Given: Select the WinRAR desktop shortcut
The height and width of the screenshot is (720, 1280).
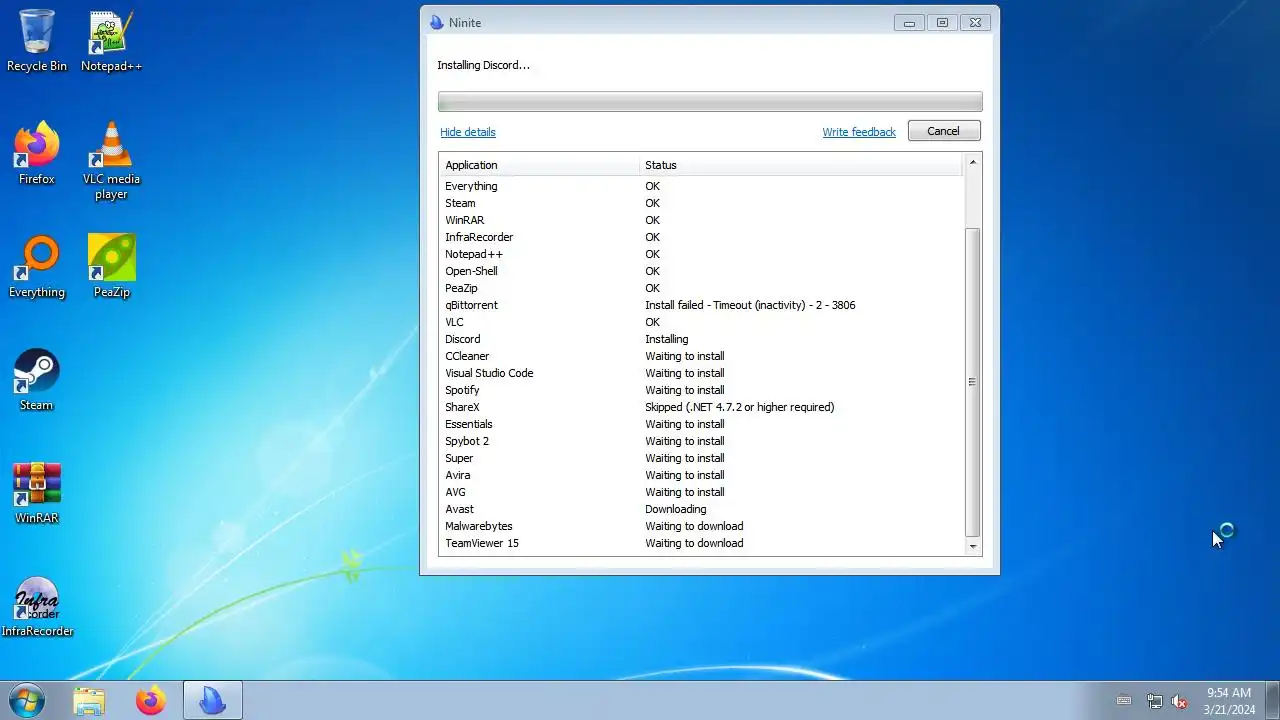Looking at the screenshot, I should coord(37,492).
